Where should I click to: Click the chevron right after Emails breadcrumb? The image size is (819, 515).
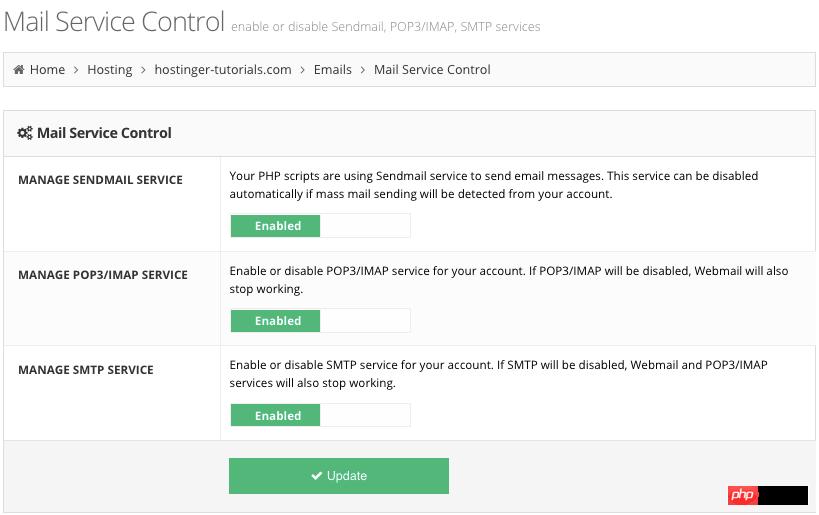coord(363,70)
